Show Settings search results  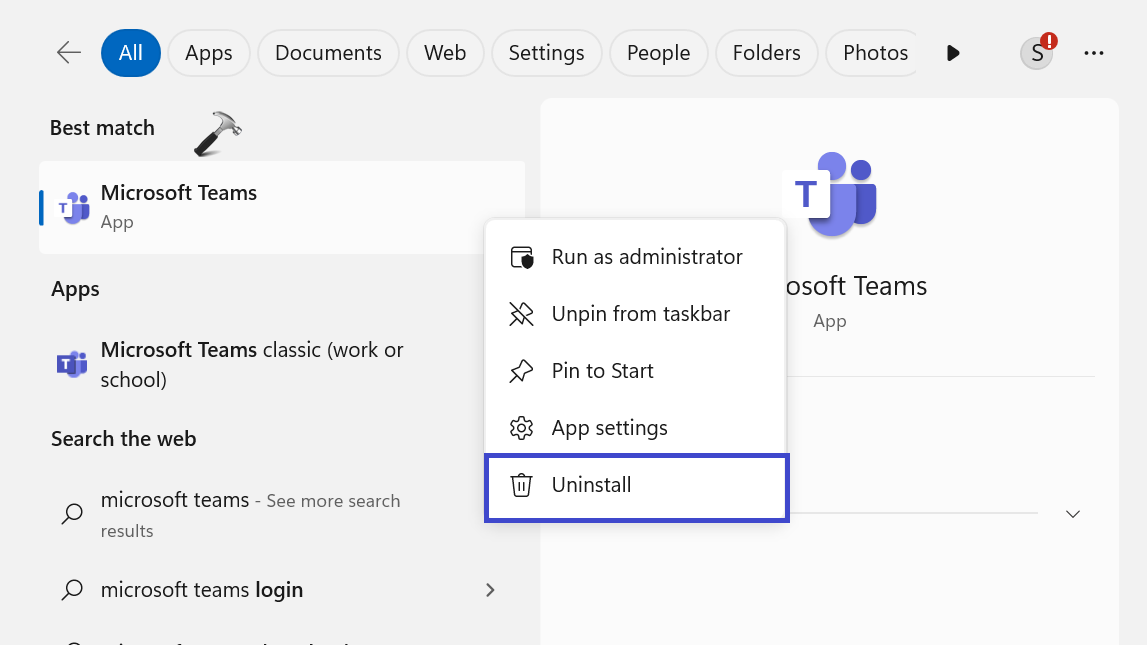(546, 53)
